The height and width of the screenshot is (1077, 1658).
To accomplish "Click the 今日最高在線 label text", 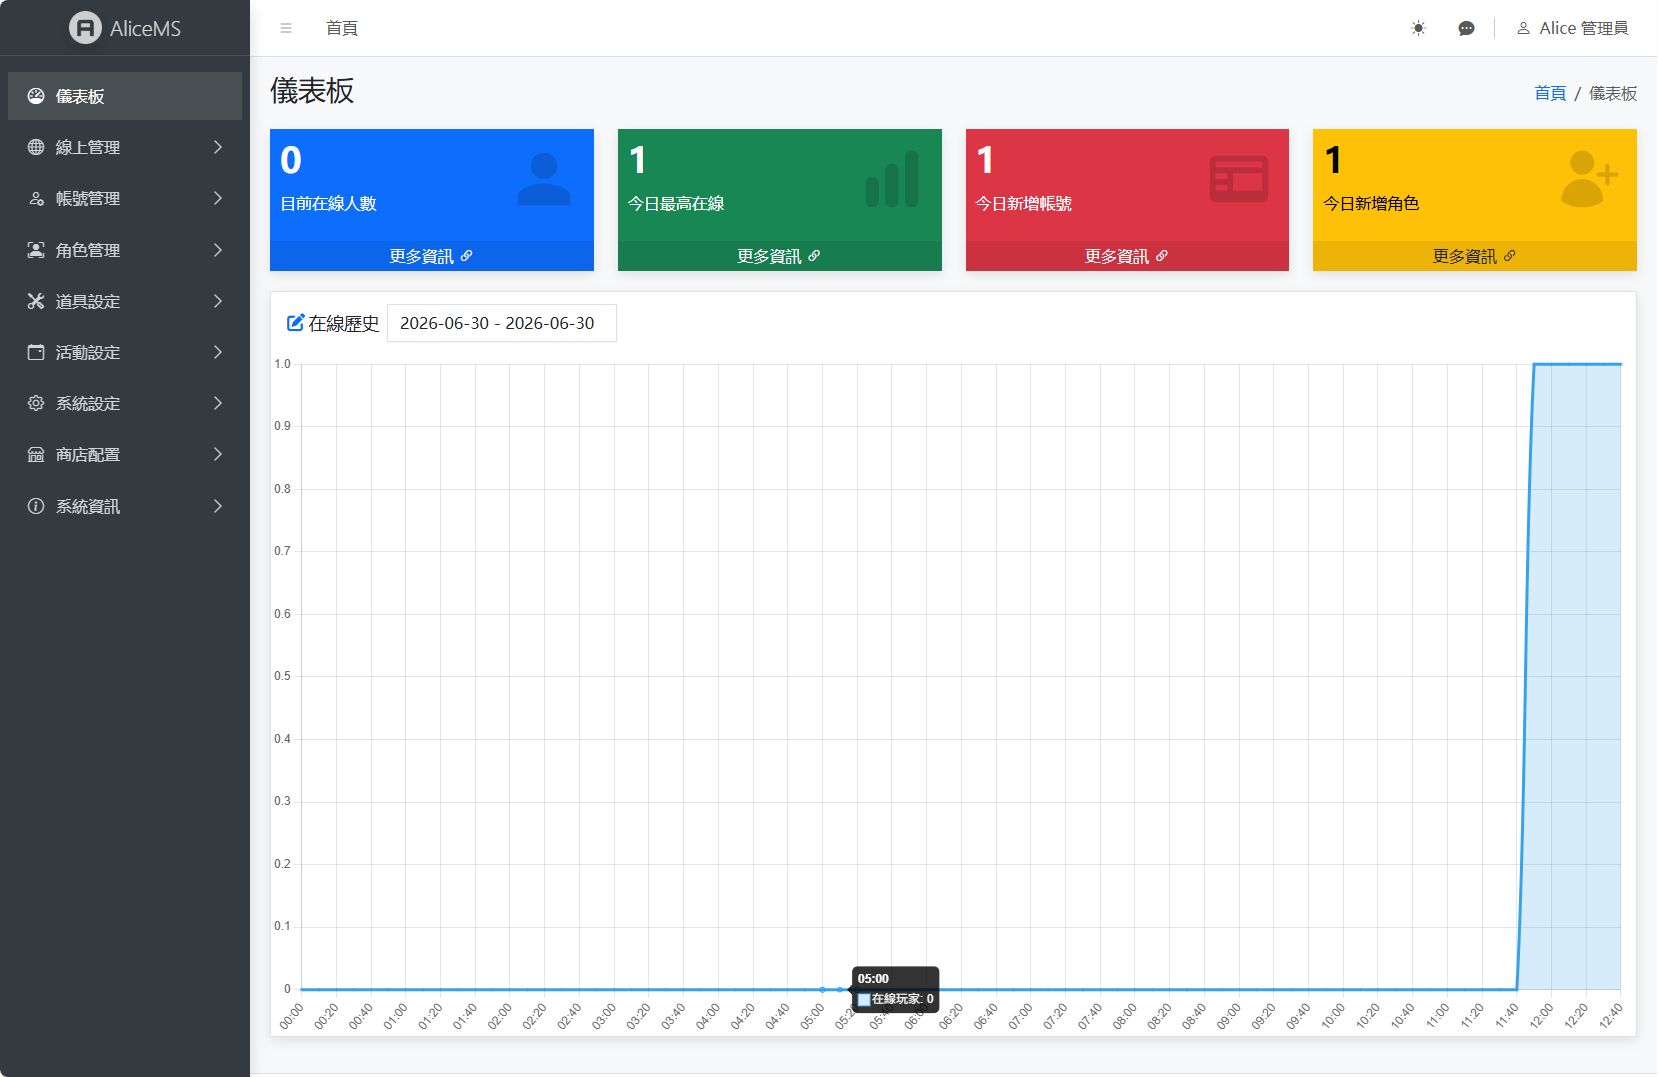I will 676,204.
